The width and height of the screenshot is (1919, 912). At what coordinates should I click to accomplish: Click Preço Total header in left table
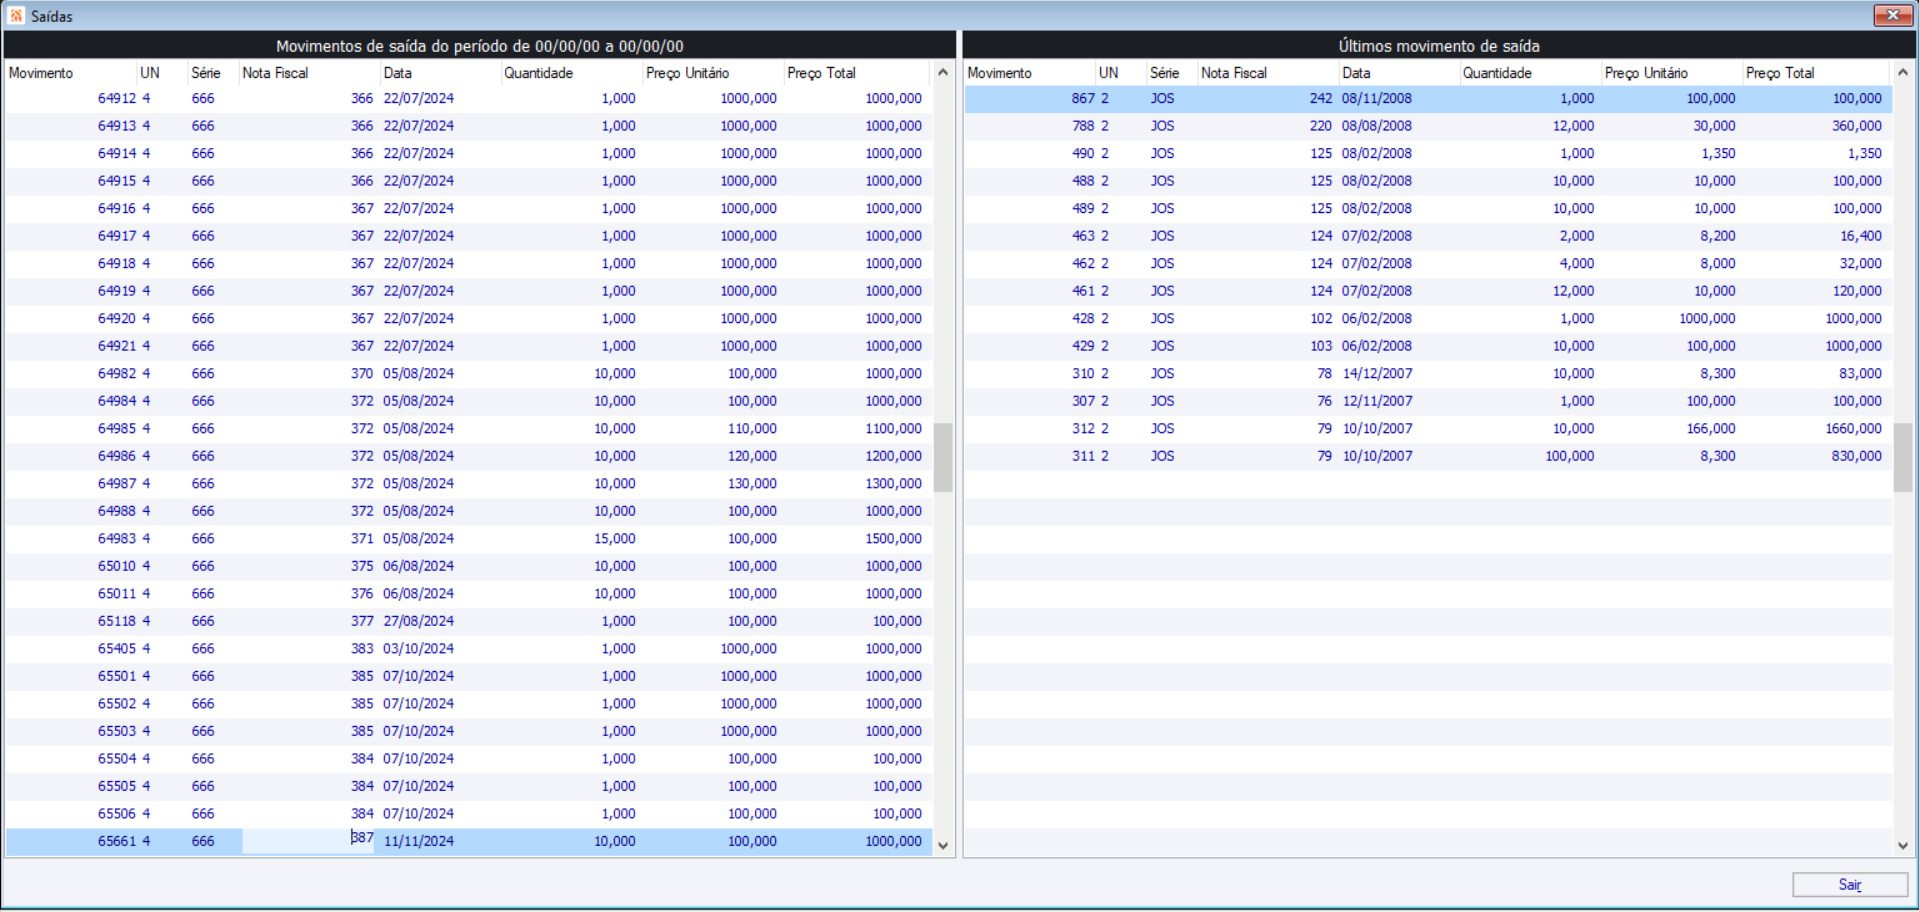(x=858, y=73)
